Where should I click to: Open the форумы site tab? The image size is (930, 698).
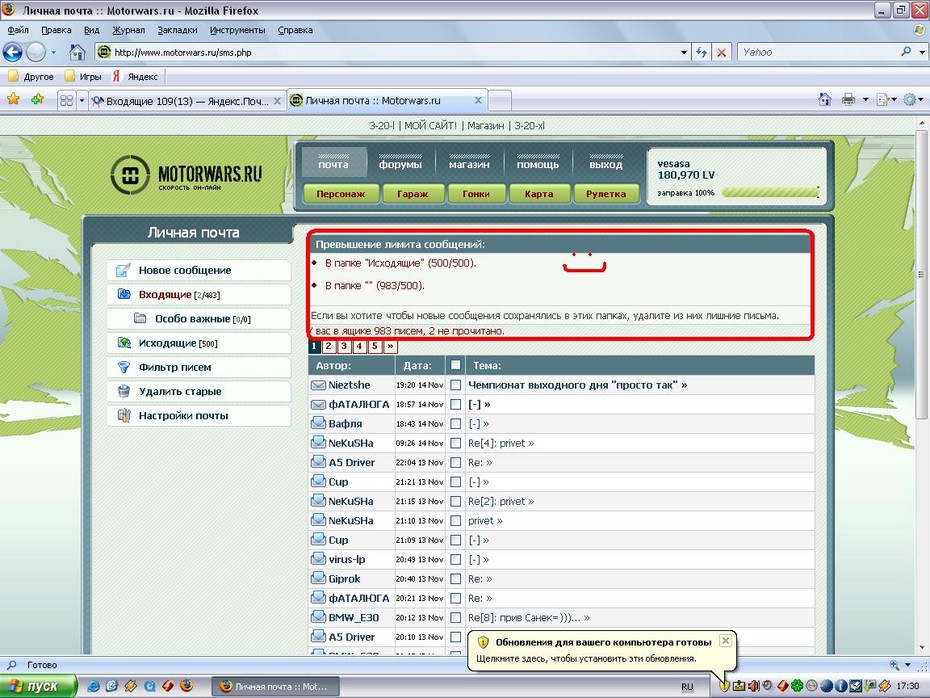pos(400,162)
